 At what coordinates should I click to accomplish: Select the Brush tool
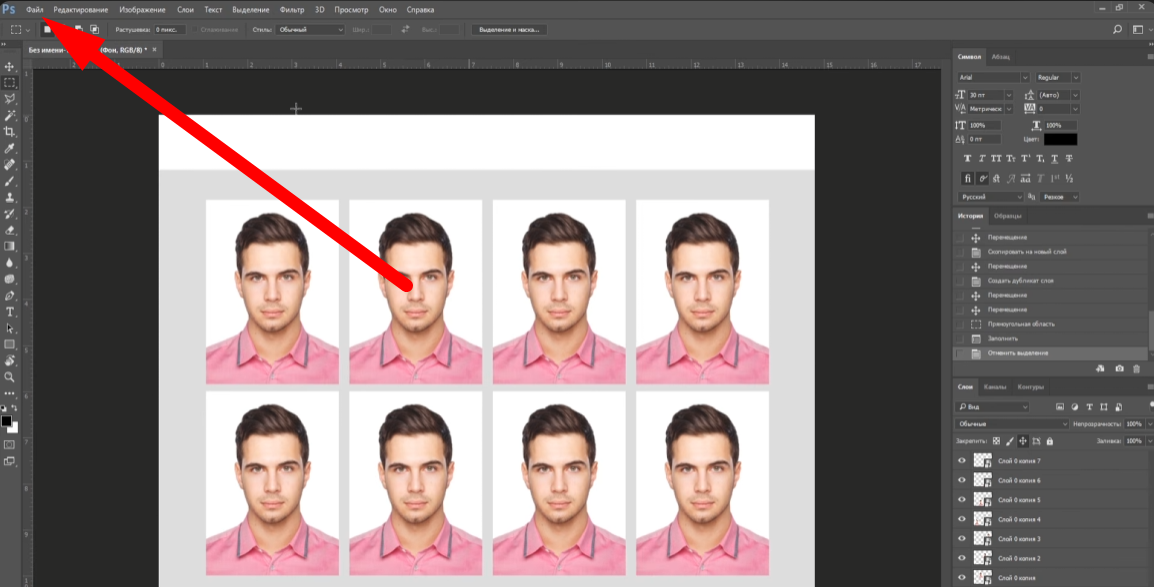pos(10,181)
